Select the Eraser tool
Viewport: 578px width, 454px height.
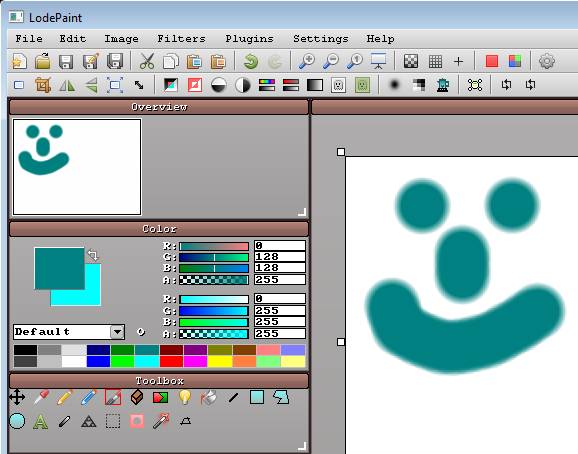click(x=137, y=398)
